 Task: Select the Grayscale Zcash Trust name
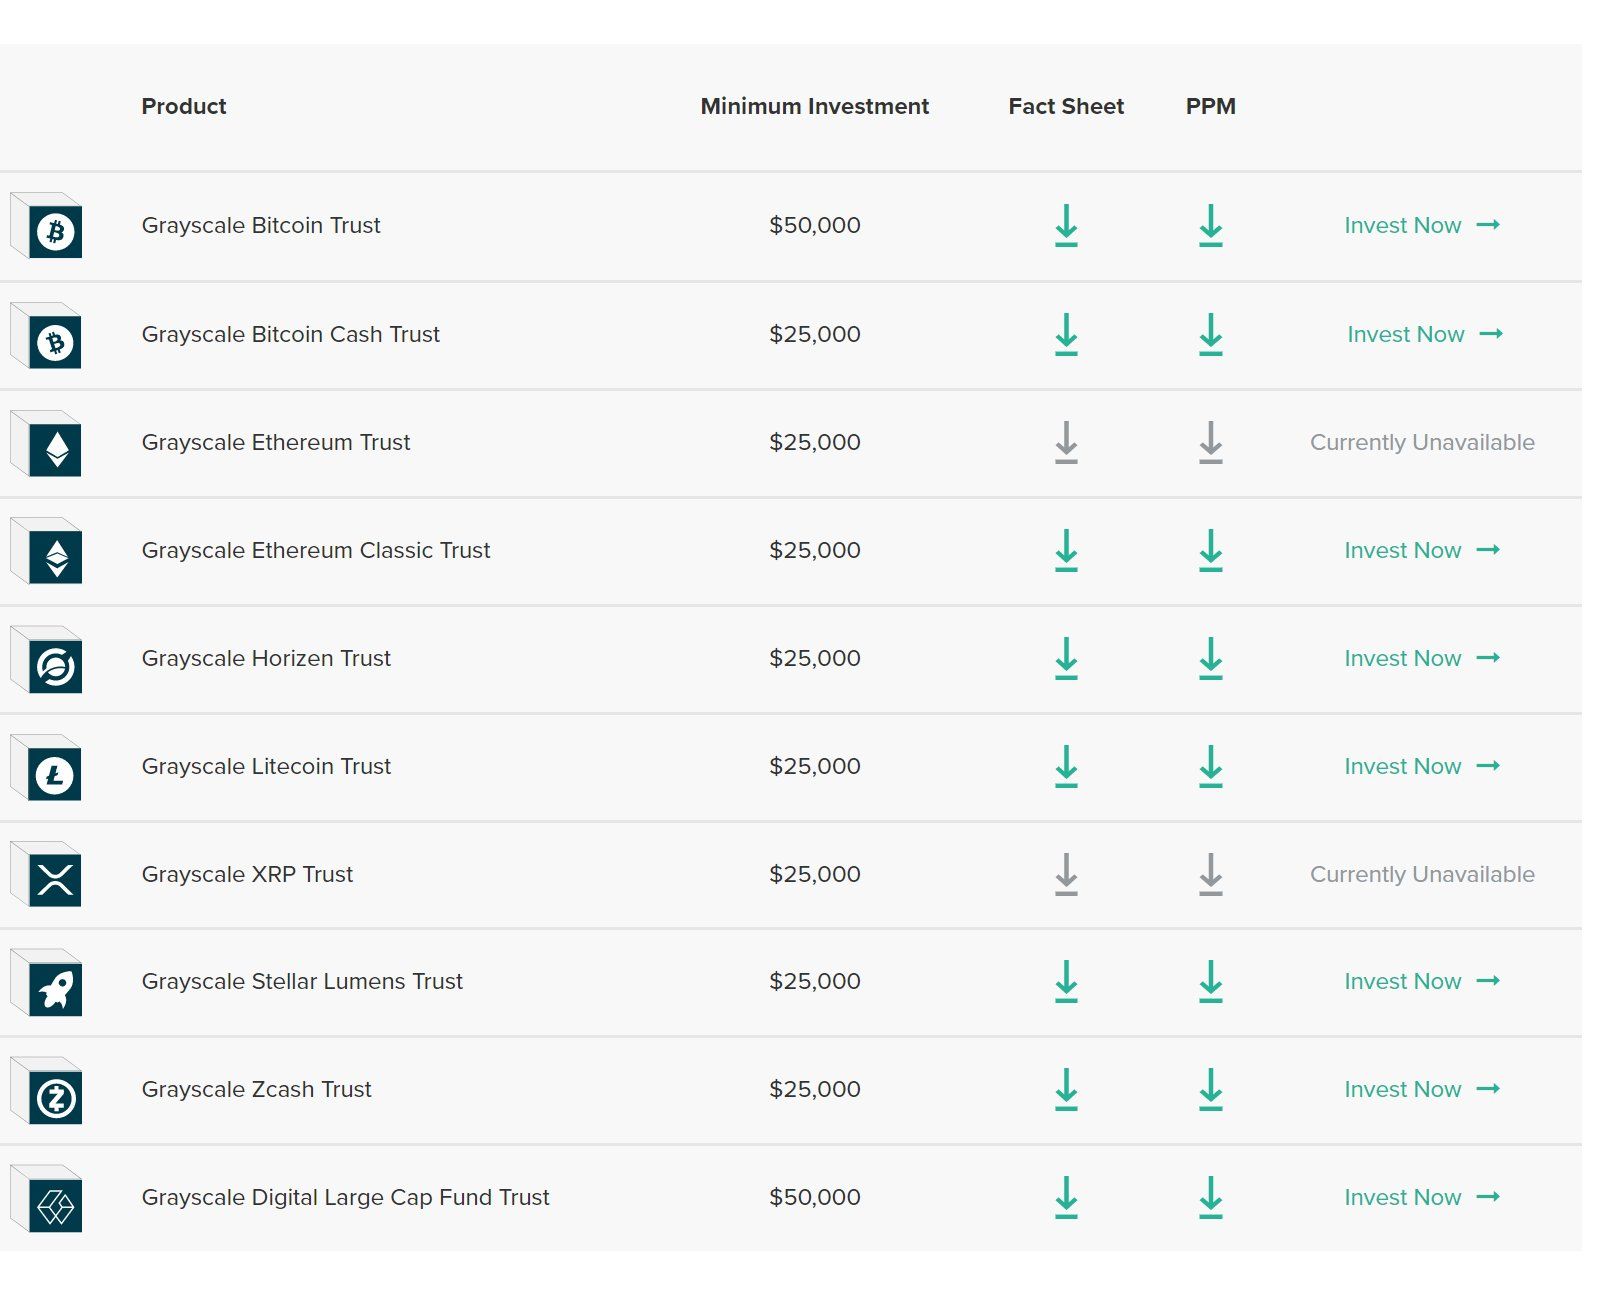click(x=256, y=1090)
